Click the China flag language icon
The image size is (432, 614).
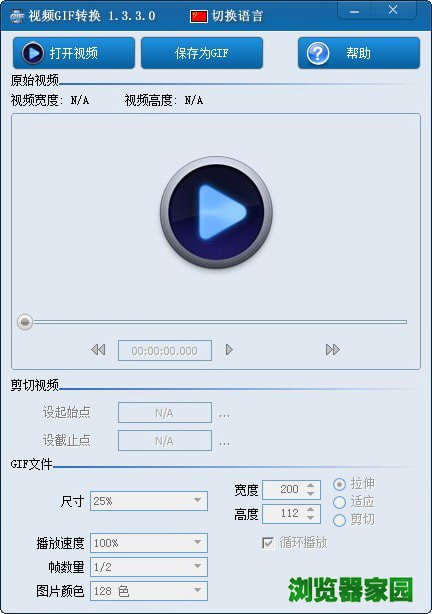199,16
